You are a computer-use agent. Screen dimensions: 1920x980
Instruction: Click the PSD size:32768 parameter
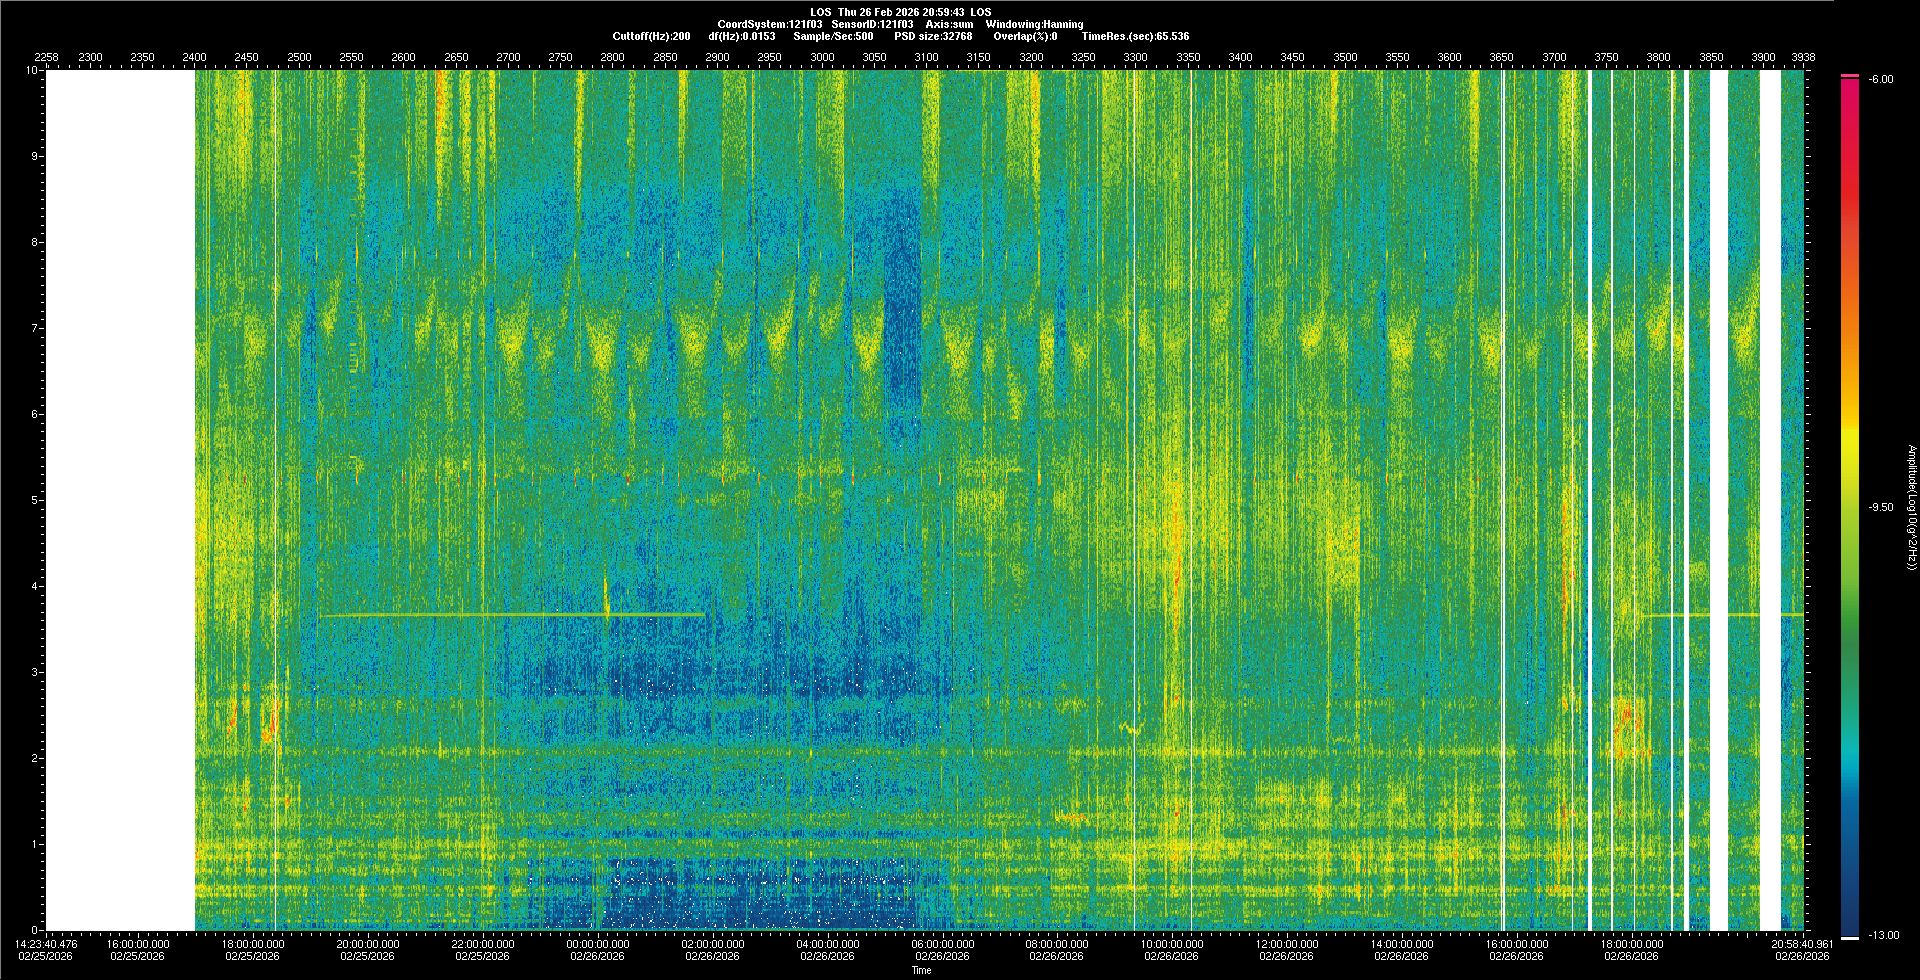click(933, 36)
